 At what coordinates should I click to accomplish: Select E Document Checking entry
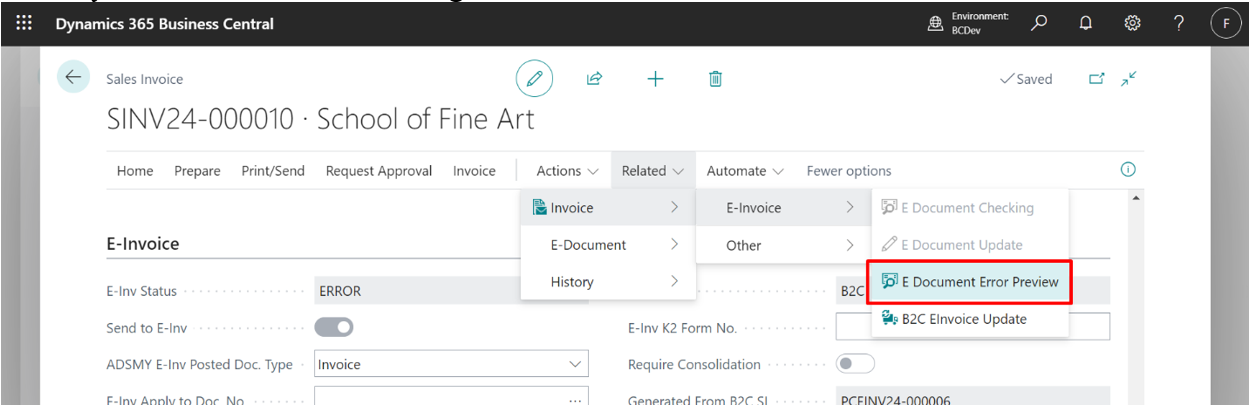pos(970,208)
